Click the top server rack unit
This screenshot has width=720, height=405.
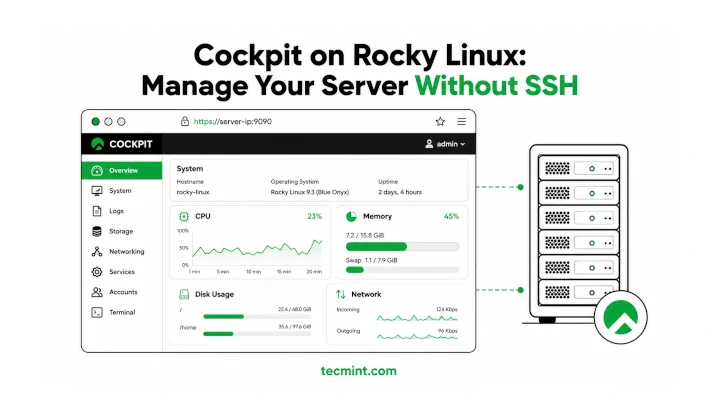point(579,169)
